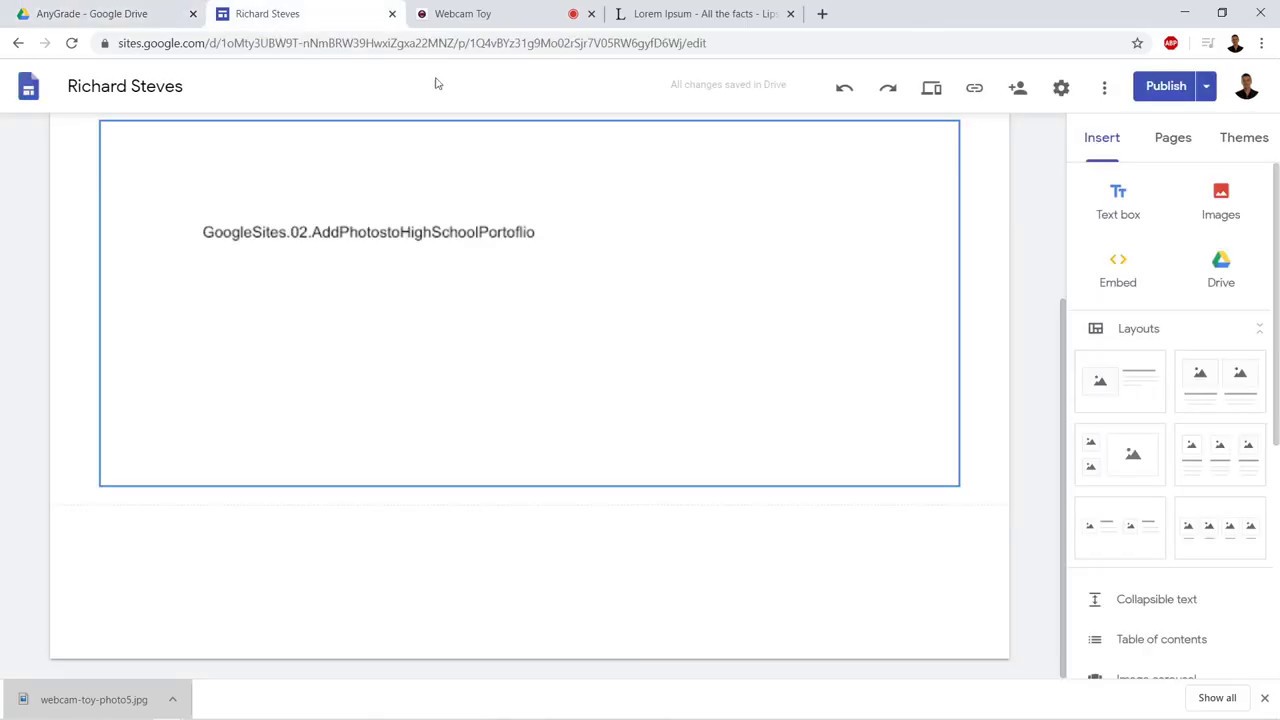Choose the single image with text layout
Screen dimensions: 1280x720
1120,381
